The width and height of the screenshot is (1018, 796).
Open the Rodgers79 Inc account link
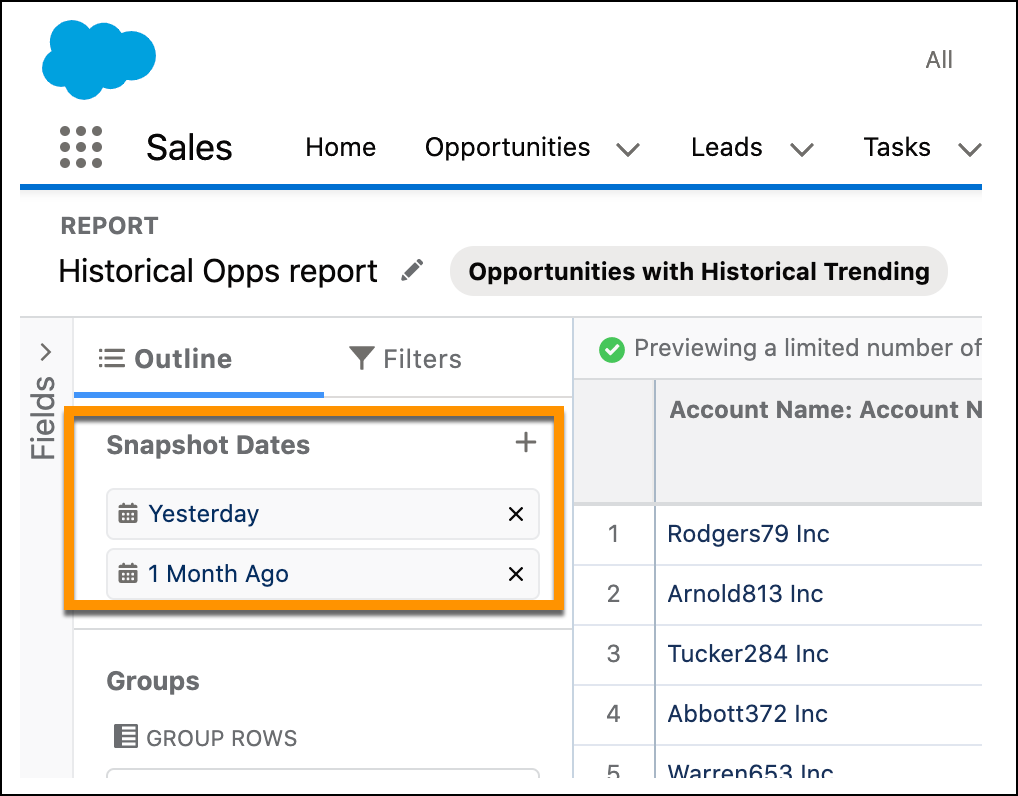coord(748,534)
